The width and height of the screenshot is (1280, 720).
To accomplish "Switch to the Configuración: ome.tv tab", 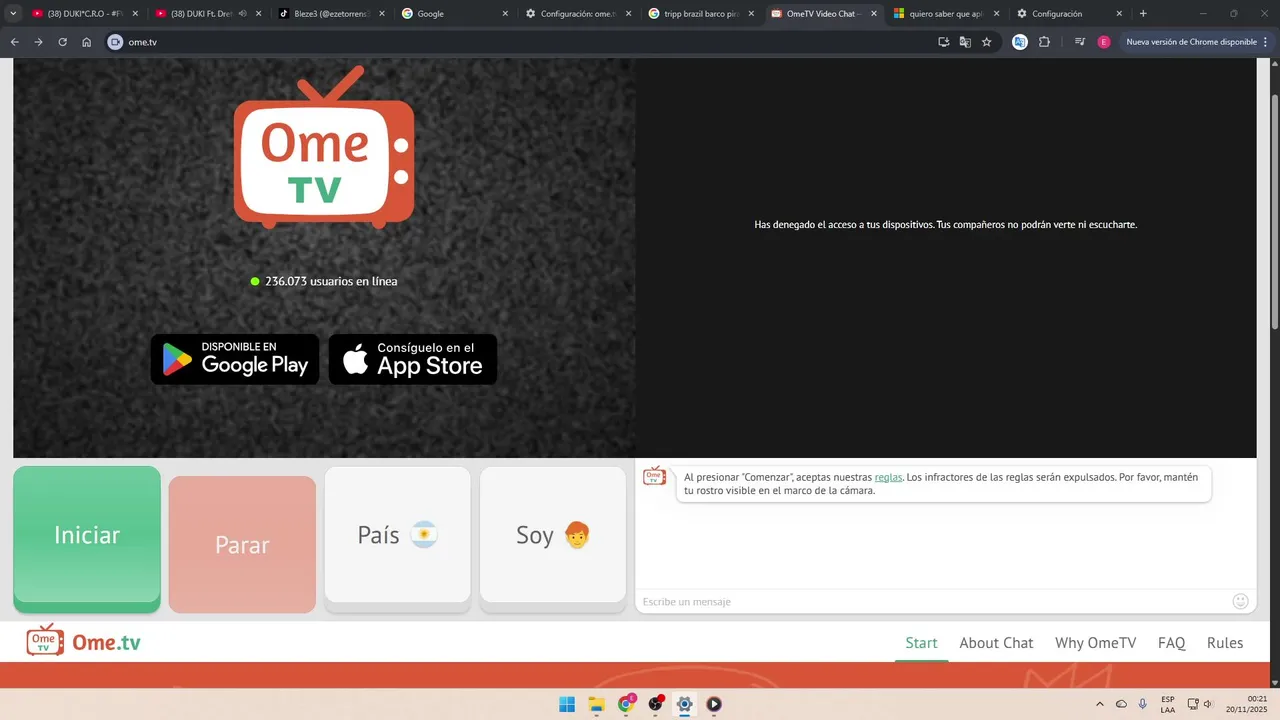I will (x=577, y=14).
